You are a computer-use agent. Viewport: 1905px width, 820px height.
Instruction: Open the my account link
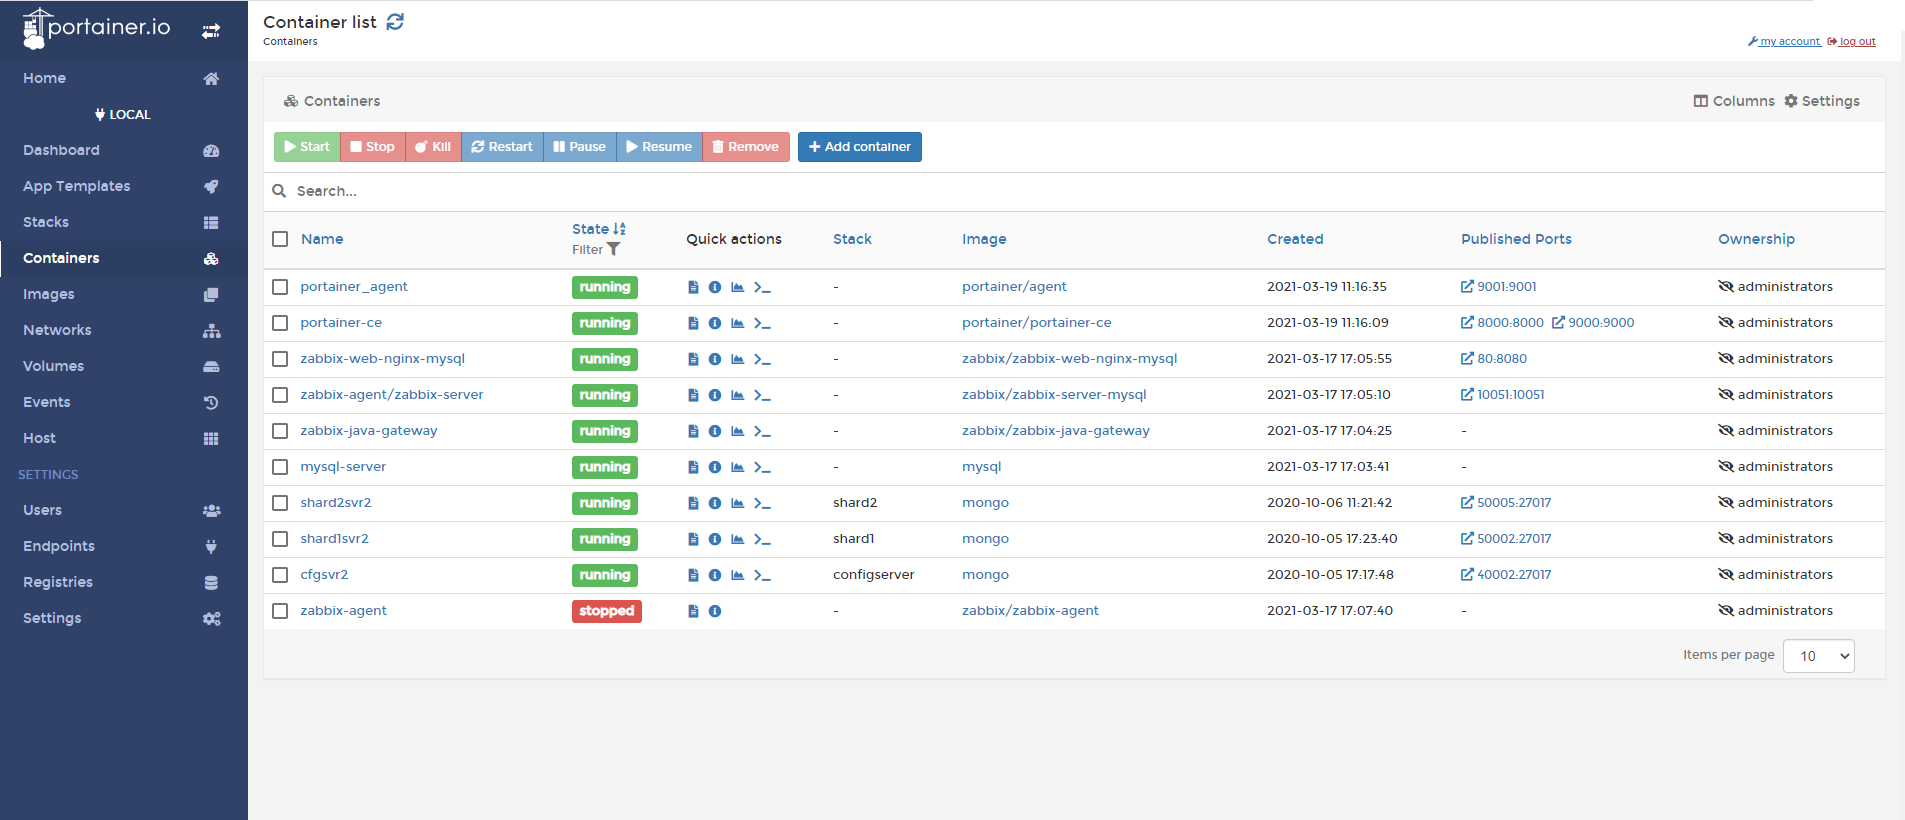[1784, 42]
